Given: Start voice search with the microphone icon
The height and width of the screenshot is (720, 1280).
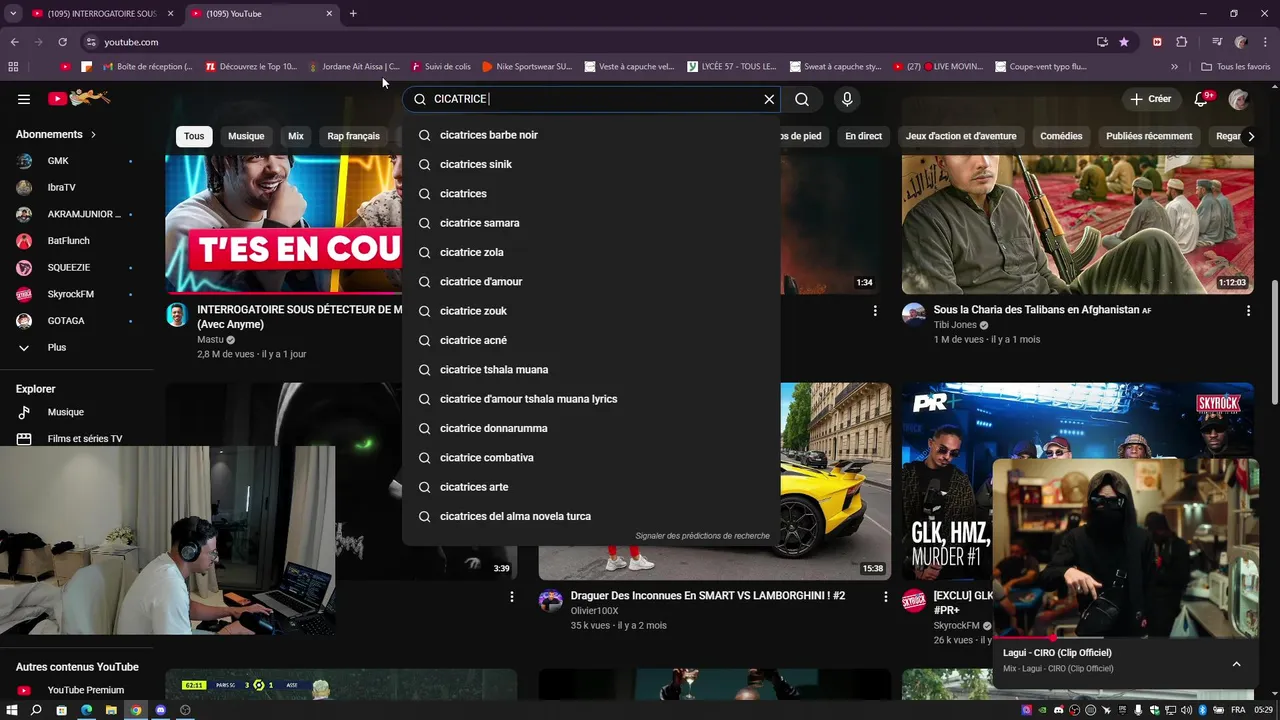Looking at the screenshot, I should point(847,99).
